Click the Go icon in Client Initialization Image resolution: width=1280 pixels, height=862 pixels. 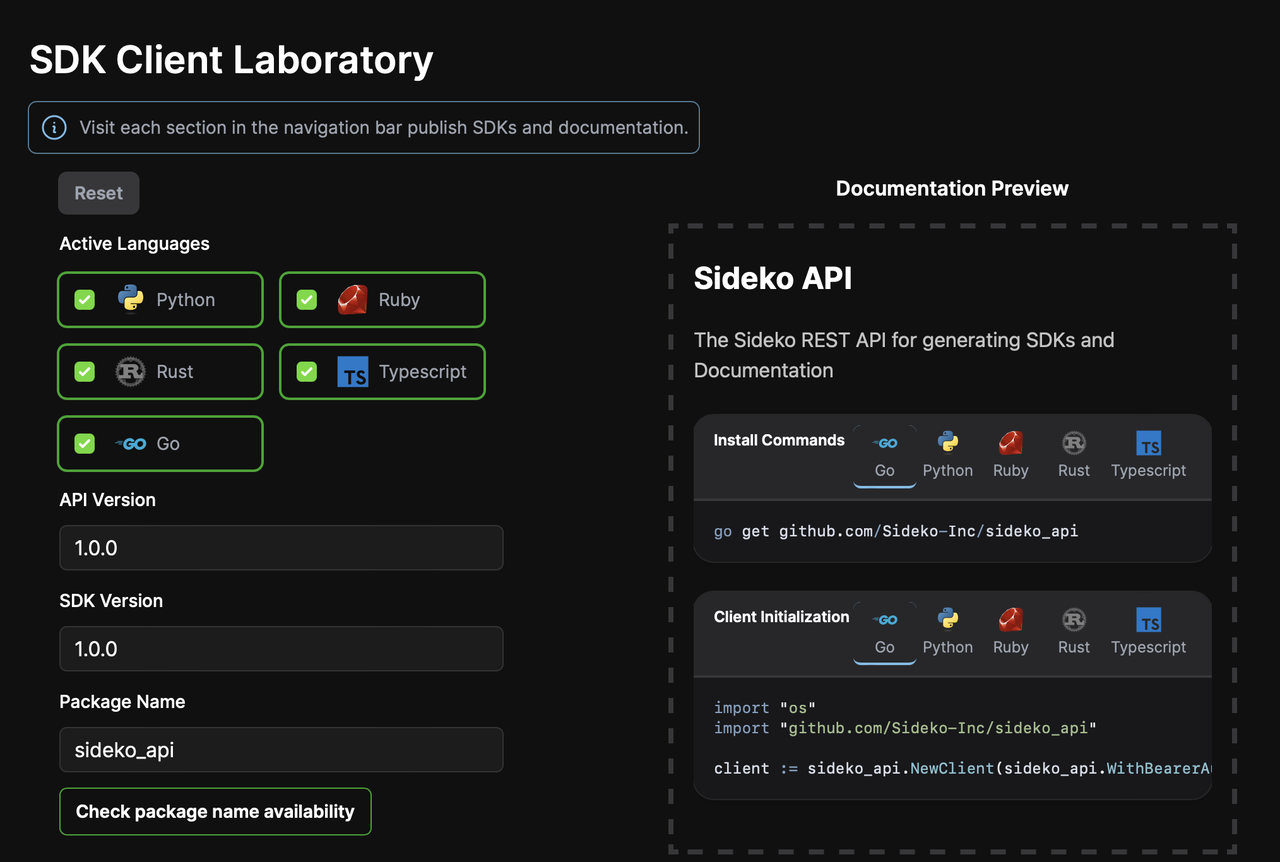[885, 620]
